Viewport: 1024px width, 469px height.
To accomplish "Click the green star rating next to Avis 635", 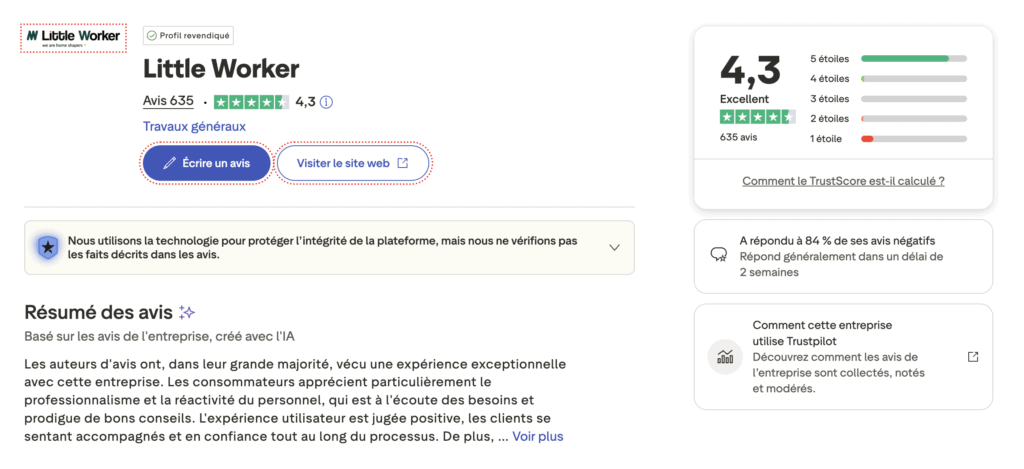I will [251, 102].
